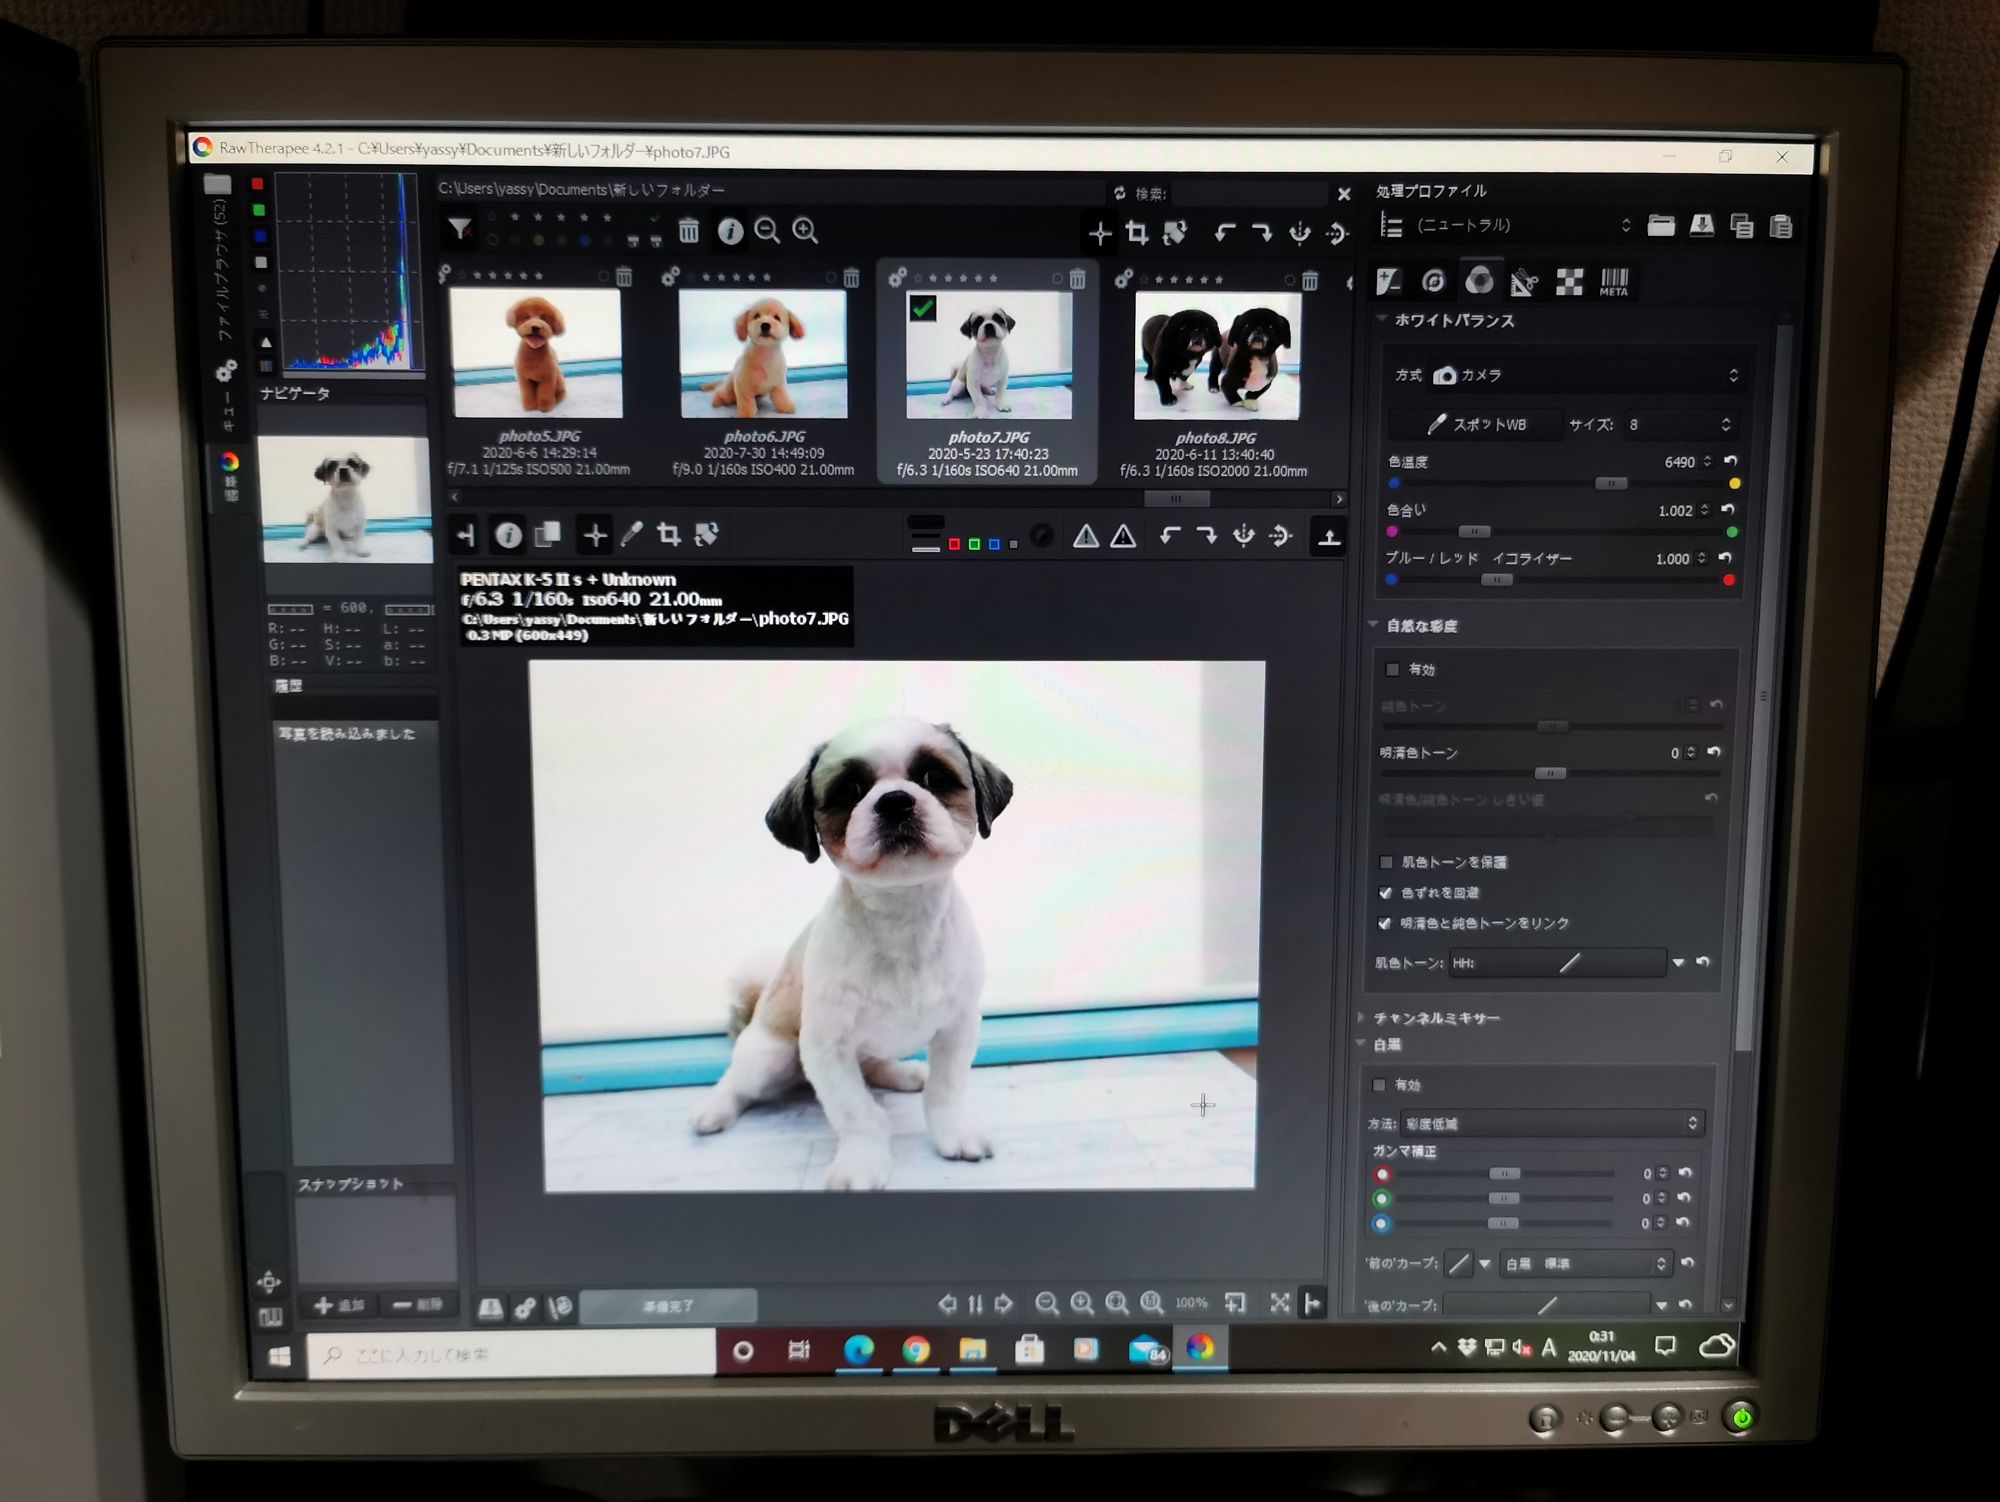
Task: Save current processing profile icon
Action: coord(1701,226)
